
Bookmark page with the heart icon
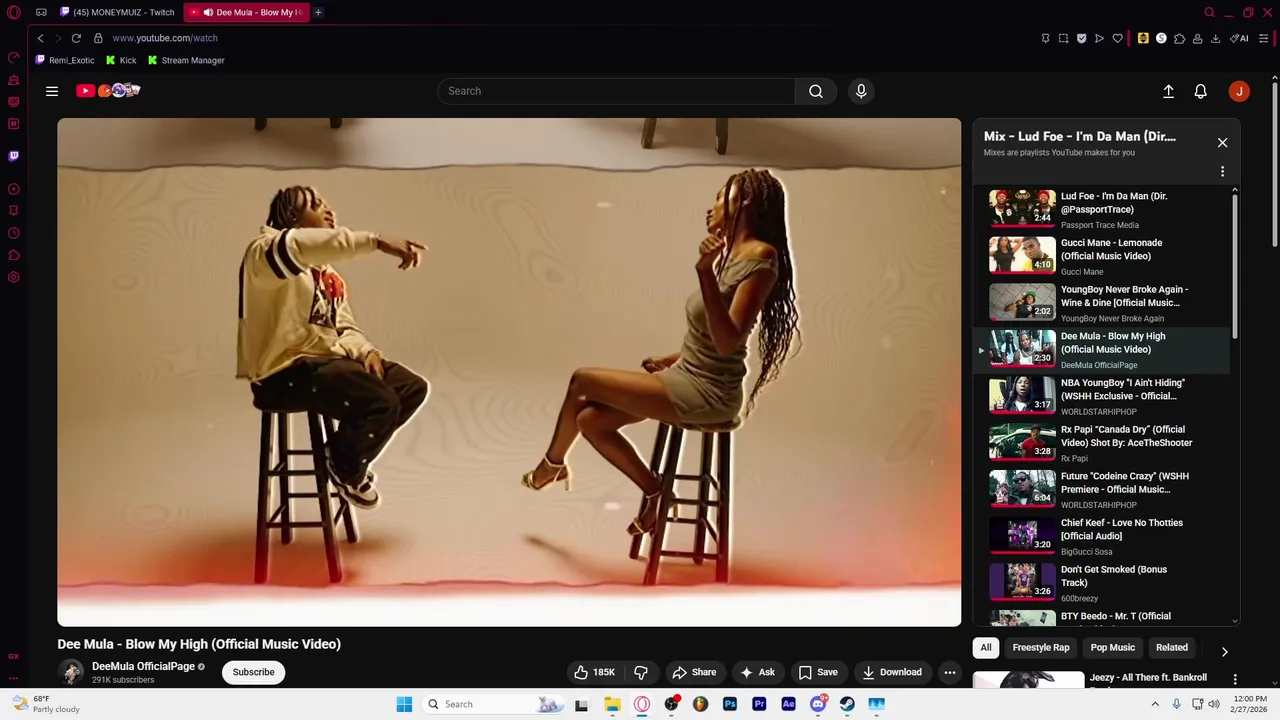click(x=1117, y=38)
